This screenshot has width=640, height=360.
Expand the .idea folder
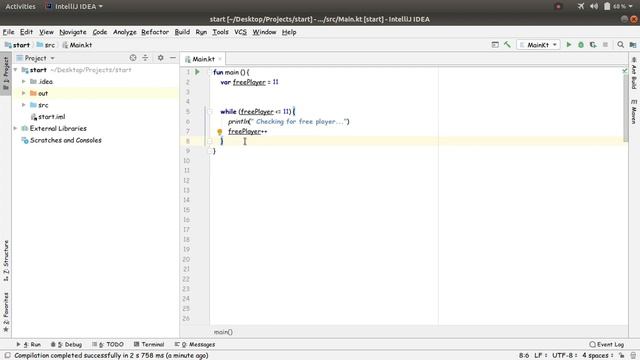(24, 82)
